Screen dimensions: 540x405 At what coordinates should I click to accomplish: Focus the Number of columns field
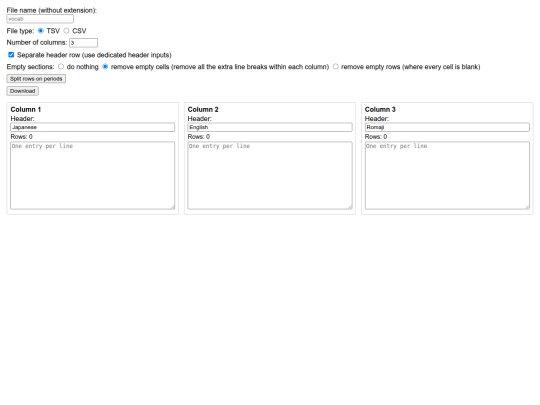point(83,43)
